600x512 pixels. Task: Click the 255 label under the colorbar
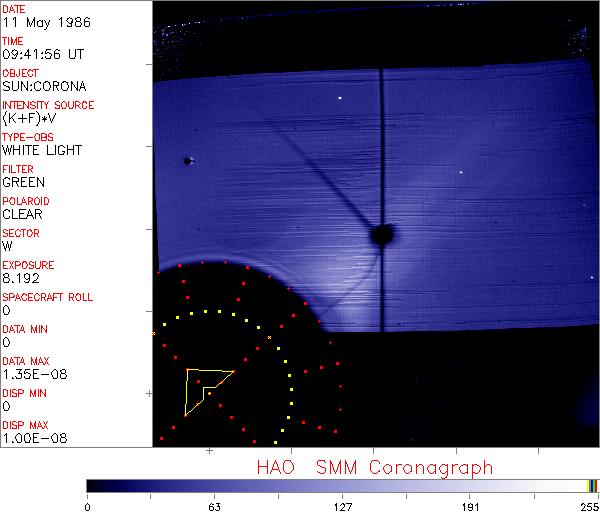tap(587, 505)
